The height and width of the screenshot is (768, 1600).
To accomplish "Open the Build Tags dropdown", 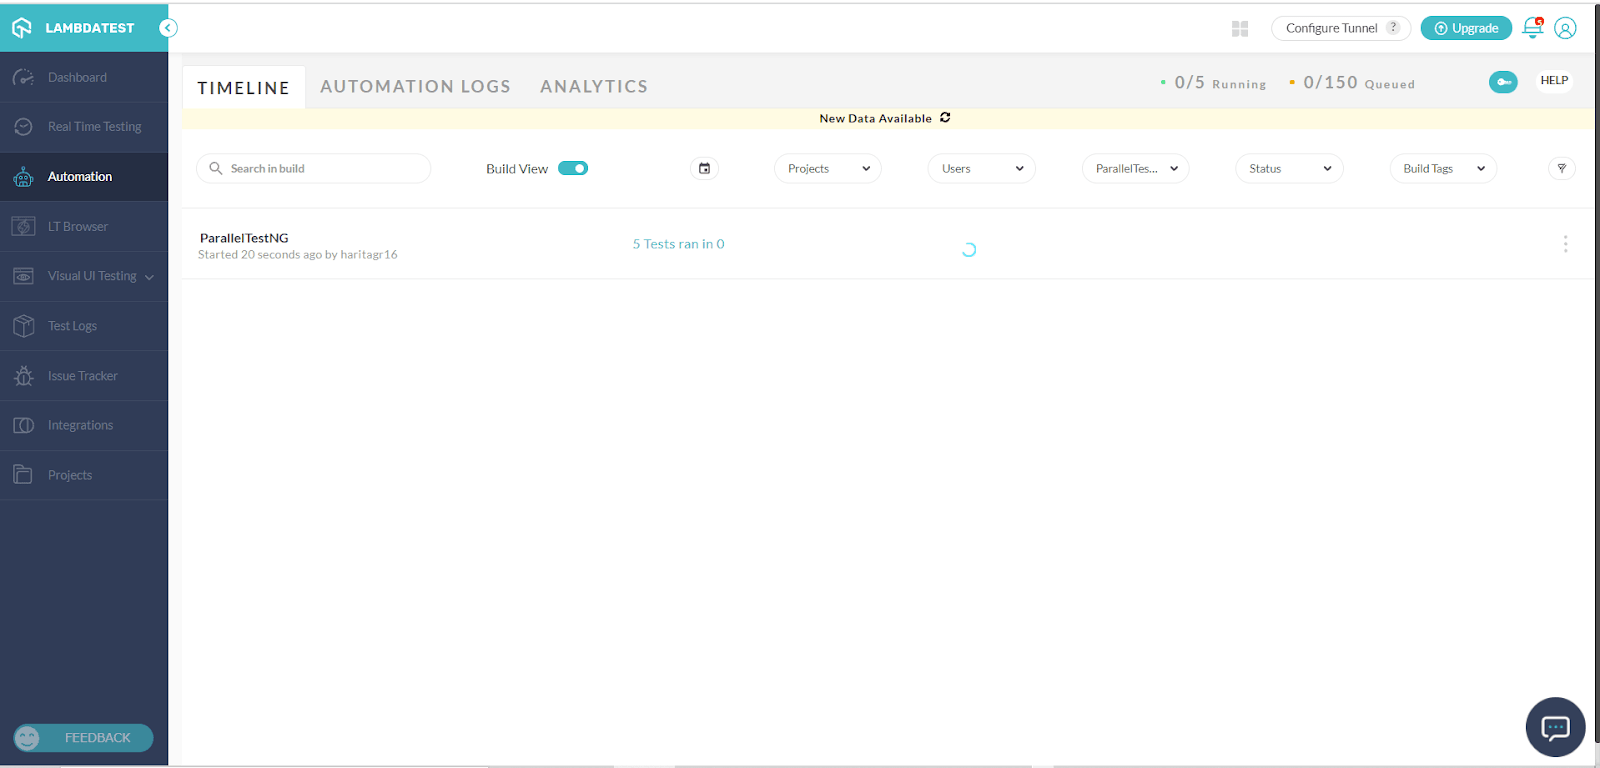I will coord(1443,169).
